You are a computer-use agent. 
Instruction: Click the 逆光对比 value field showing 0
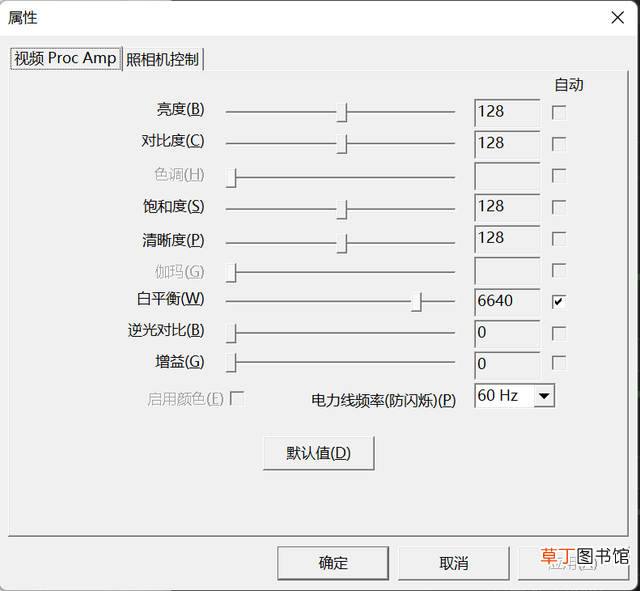coord(507,333)
